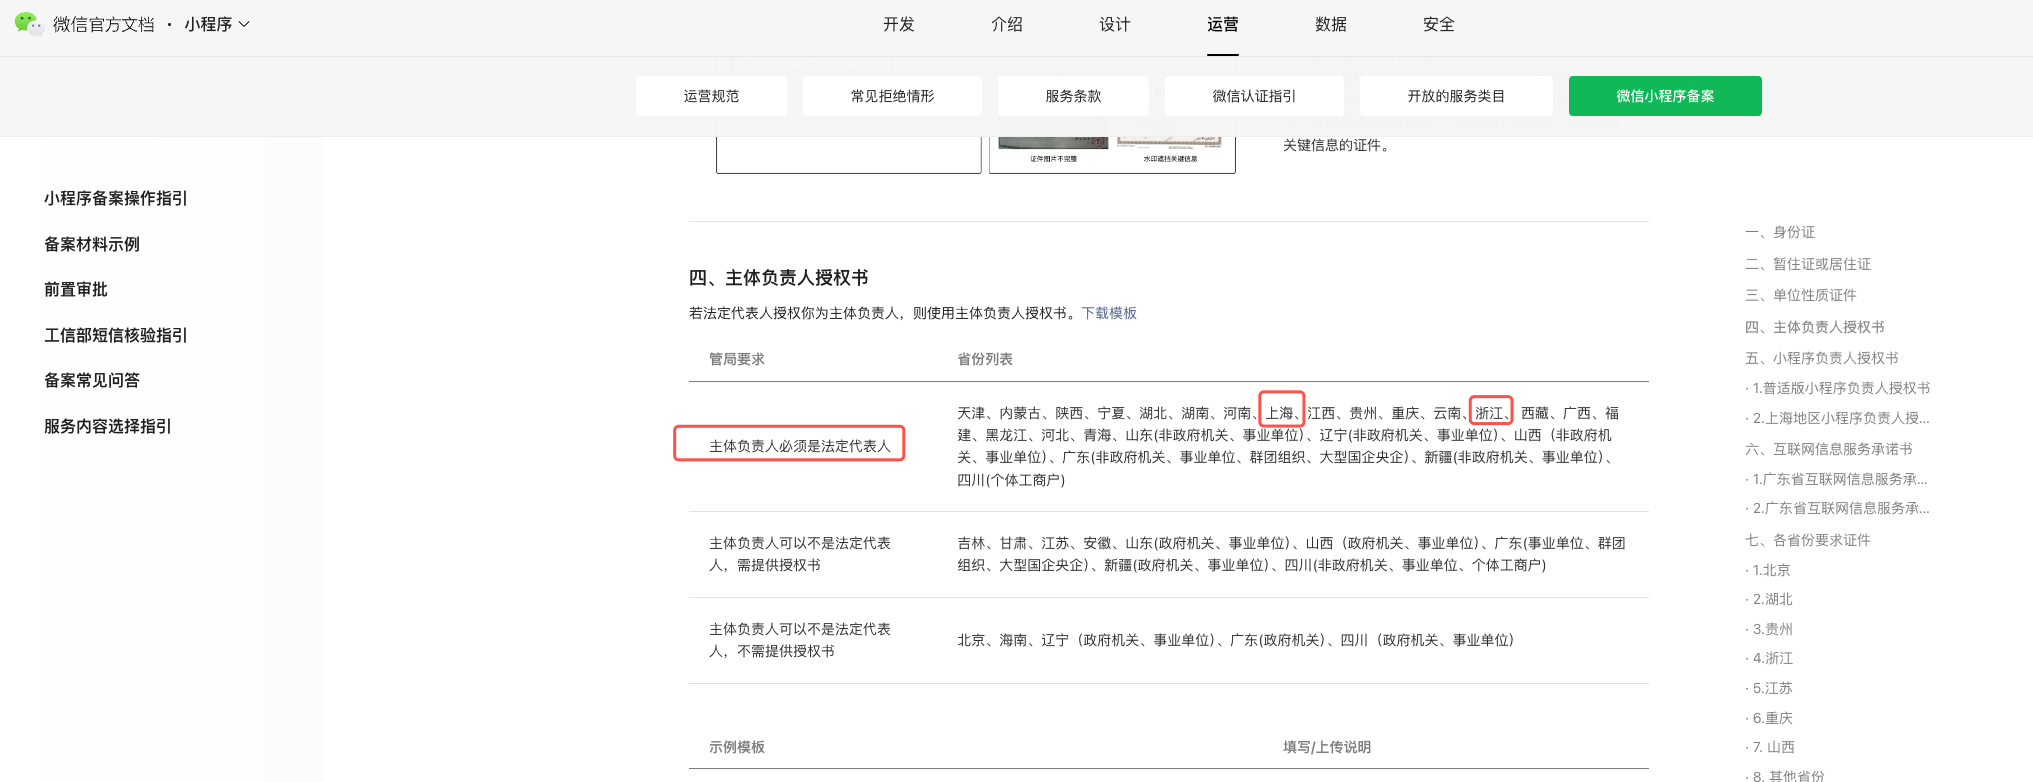Viewport: 2033px width, 782px height.
Task: Open the 运营规范 sub-navigation button
Action: point(711,96)
